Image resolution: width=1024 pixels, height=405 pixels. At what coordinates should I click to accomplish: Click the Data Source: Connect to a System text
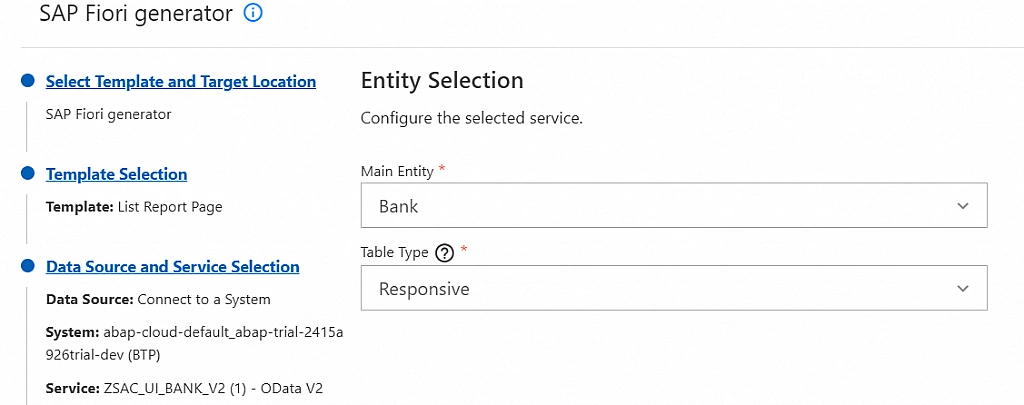158,299
